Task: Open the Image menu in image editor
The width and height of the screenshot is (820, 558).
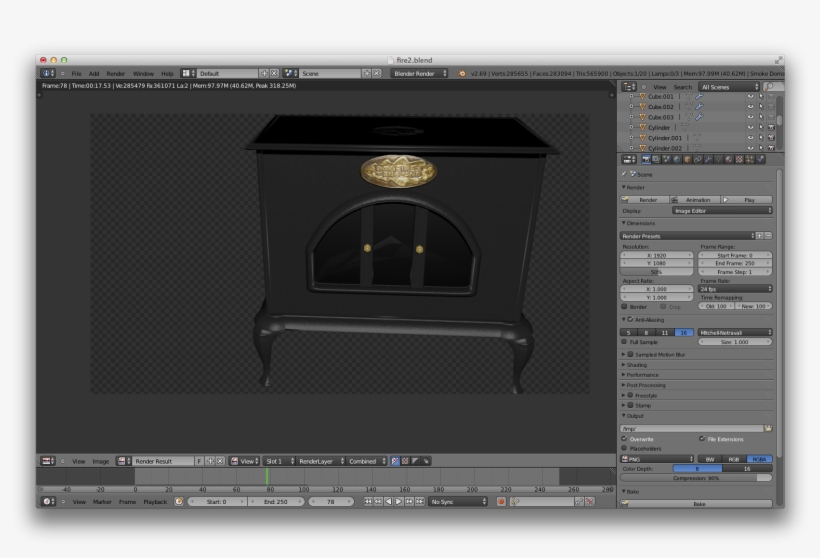Action: tap(101, 461)
